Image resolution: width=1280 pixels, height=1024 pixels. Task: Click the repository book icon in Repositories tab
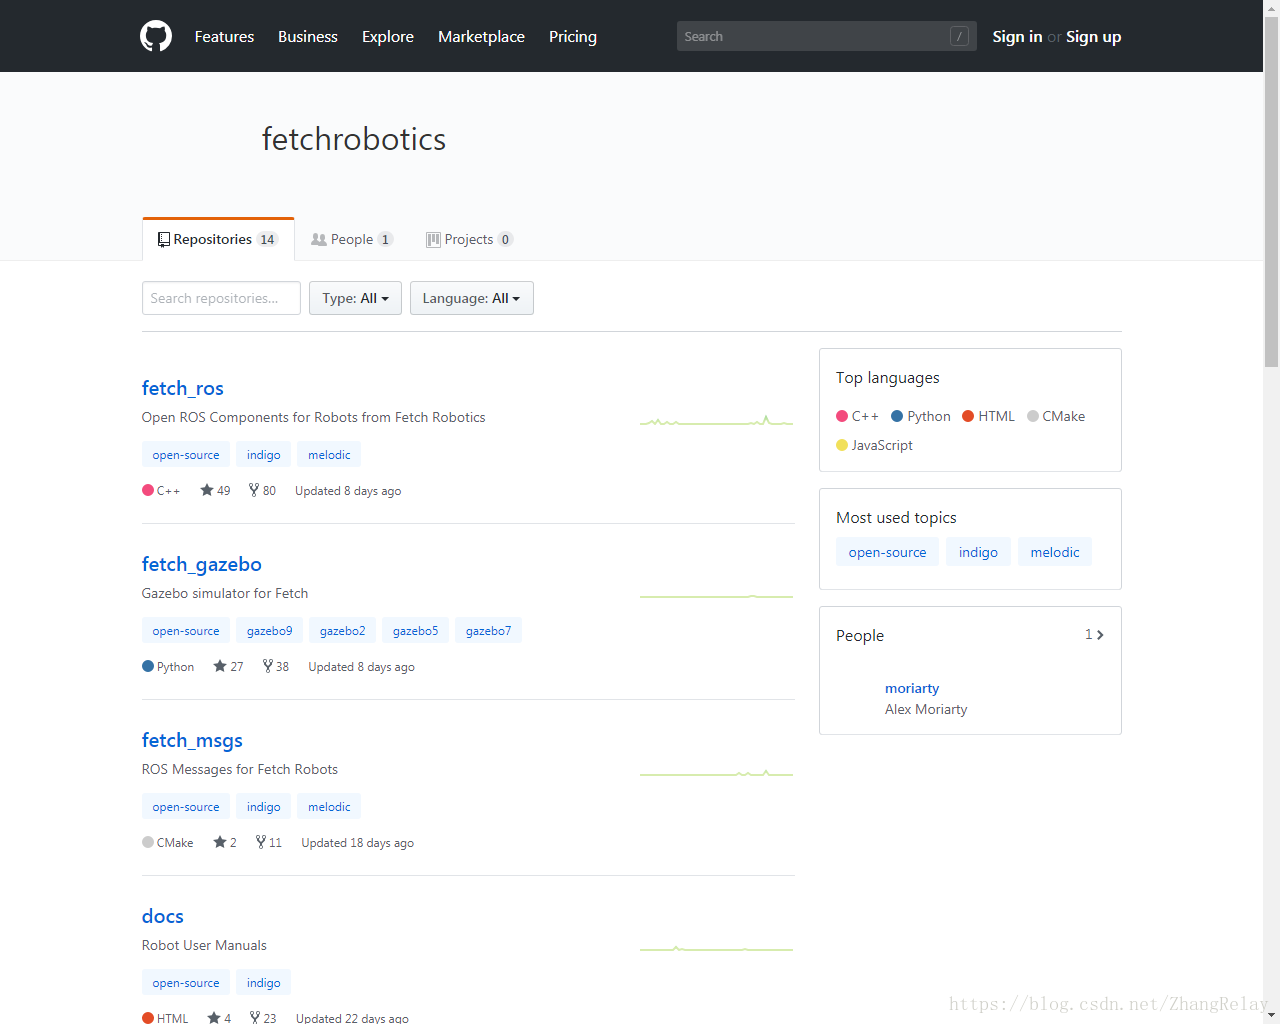164,239
